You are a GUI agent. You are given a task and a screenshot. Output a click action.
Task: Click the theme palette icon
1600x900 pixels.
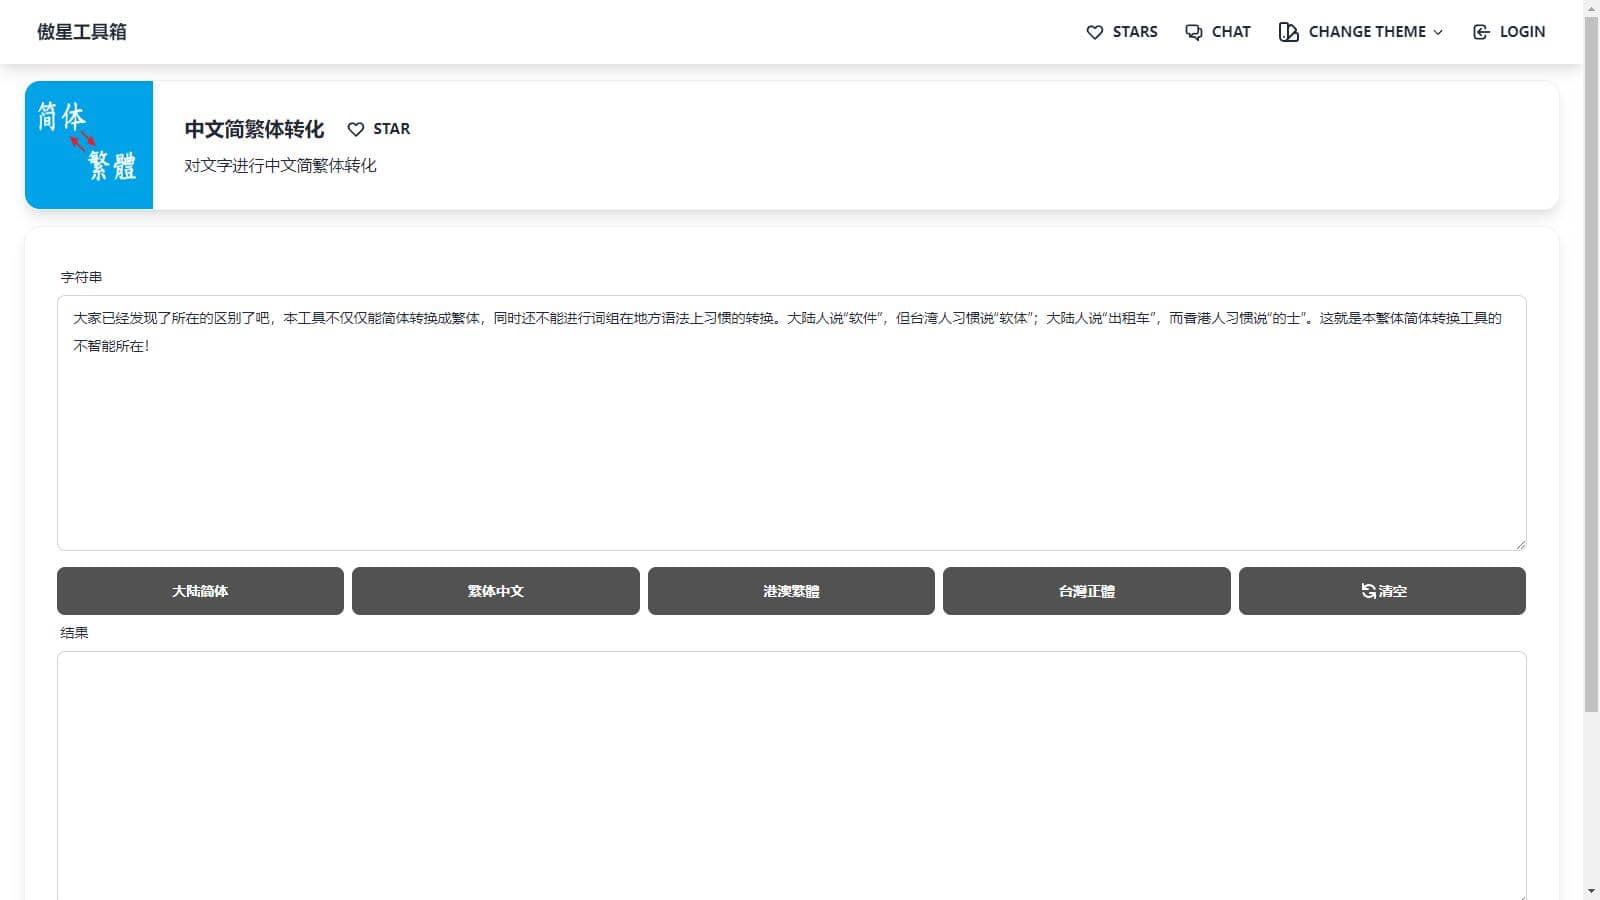[1288, 32]
